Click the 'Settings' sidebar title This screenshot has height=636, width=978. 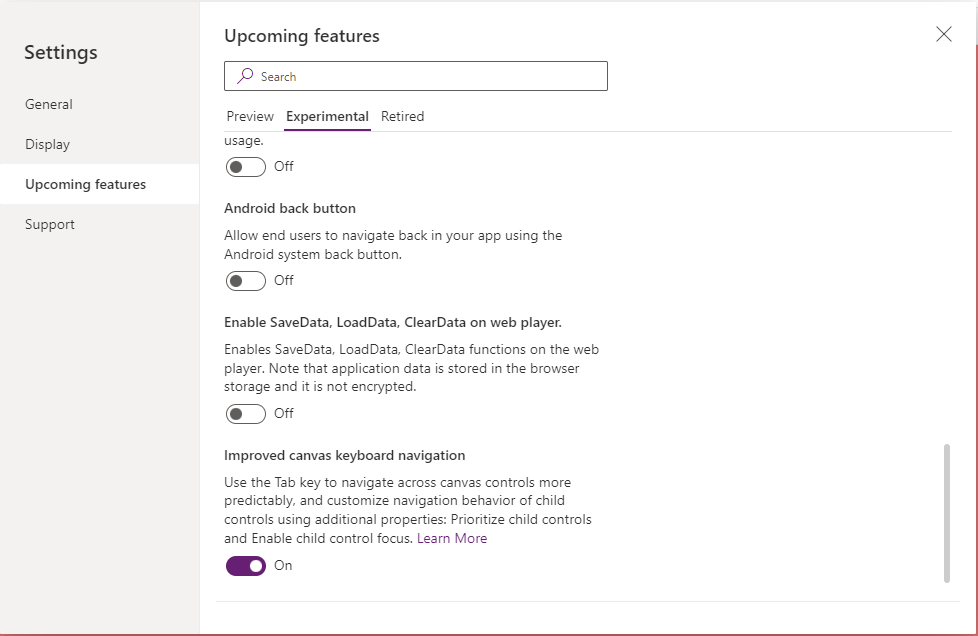coord(61,52)
